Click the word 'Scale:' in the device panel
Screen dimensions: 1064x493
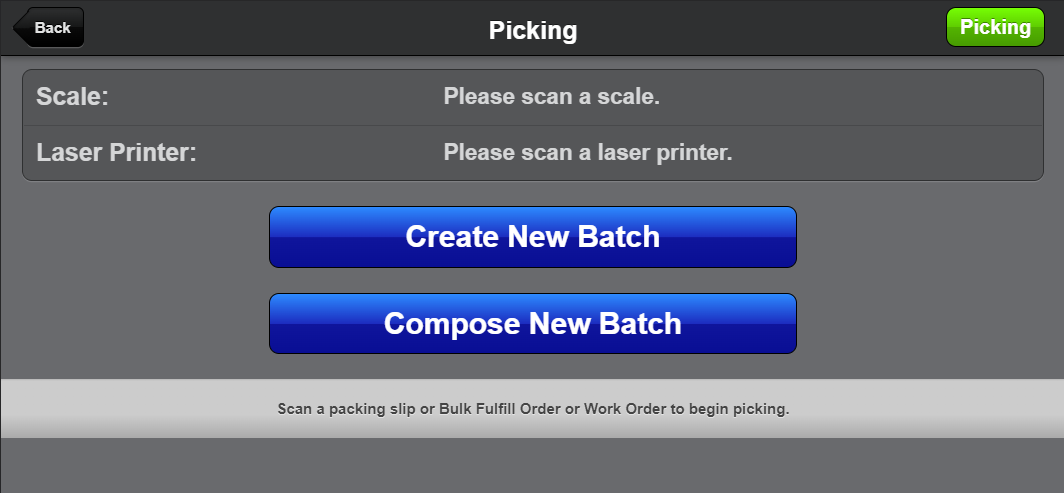pyautogui.click(x=72, y=97)
